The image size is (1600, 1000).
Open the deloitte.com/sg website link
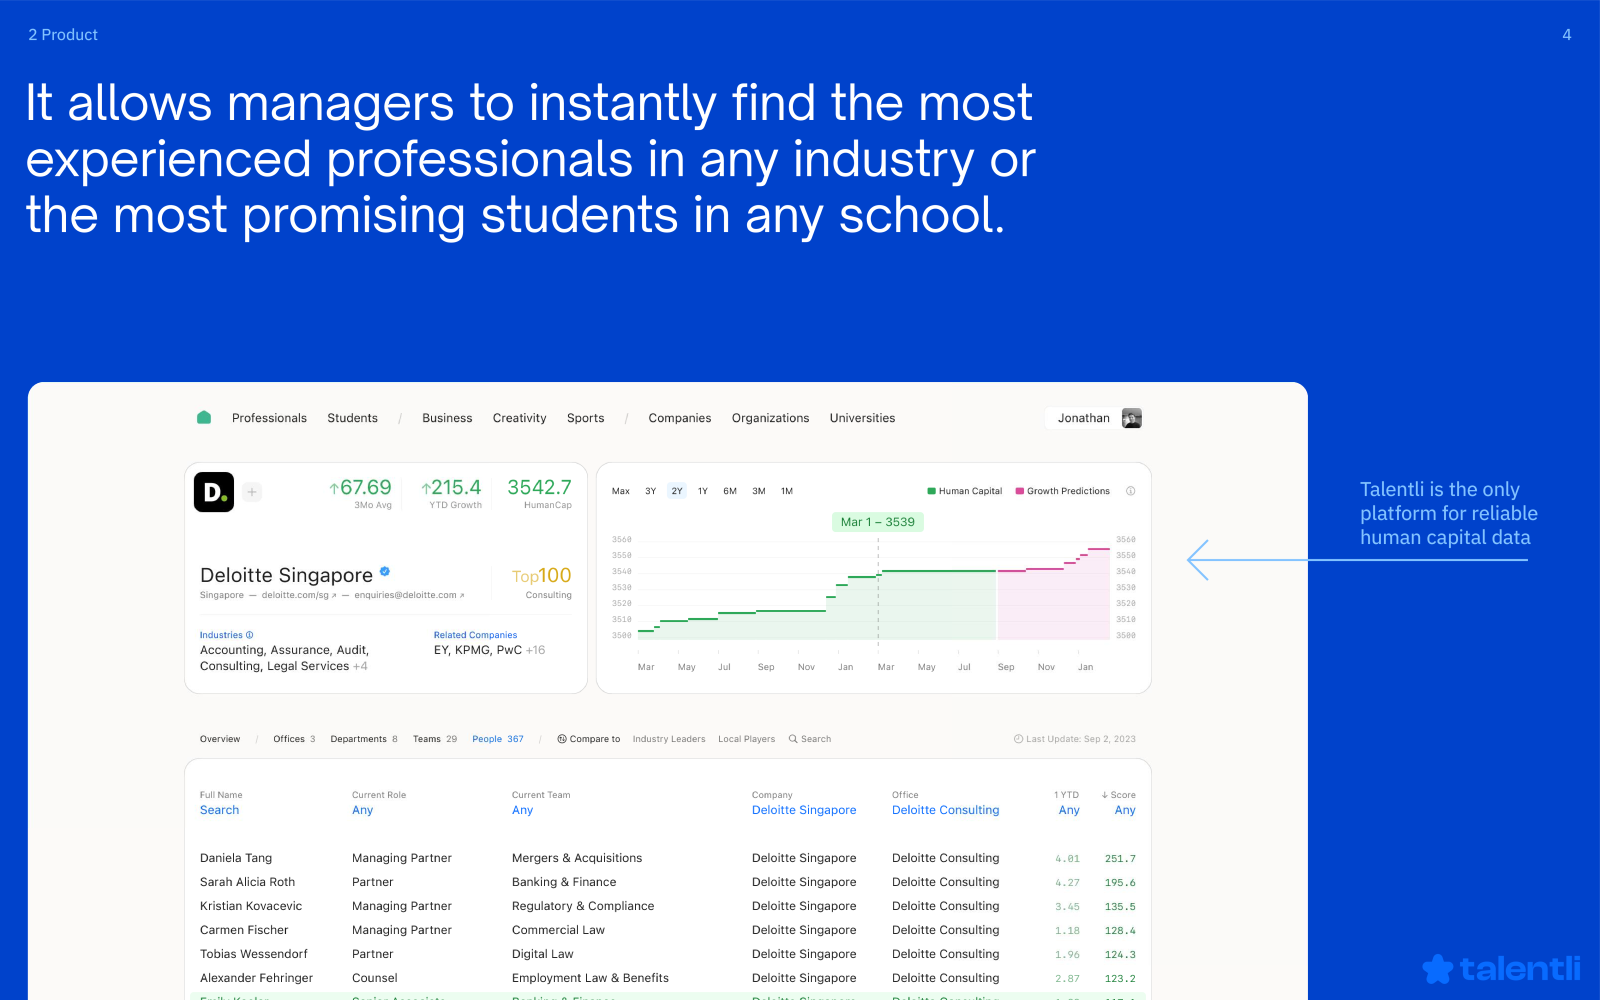tap(299, 595)
